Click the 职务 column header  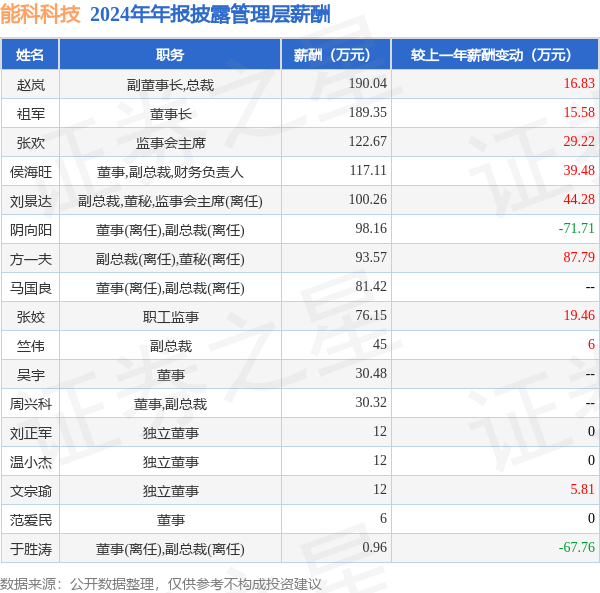tap(170, 55)
